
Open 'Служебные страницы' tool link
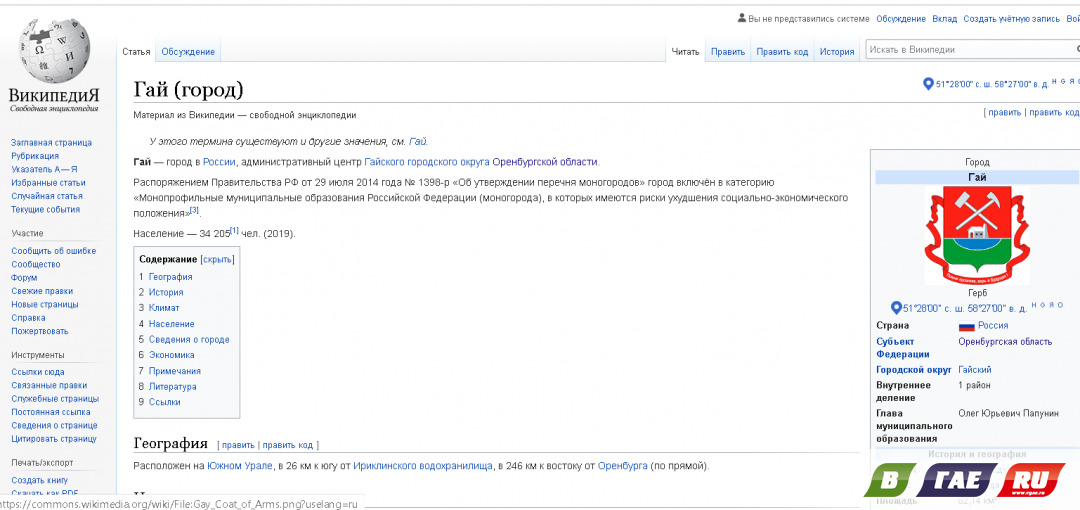click(55, 398)
